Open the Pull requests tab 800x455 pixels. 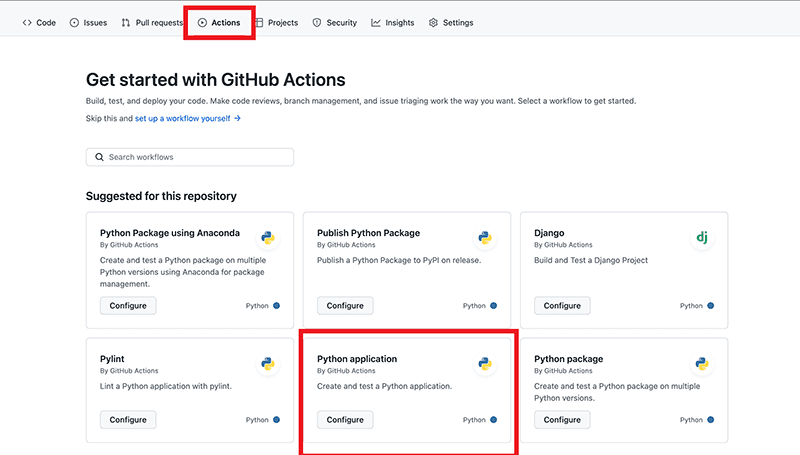pyautogui.click(x=153, y=22)
